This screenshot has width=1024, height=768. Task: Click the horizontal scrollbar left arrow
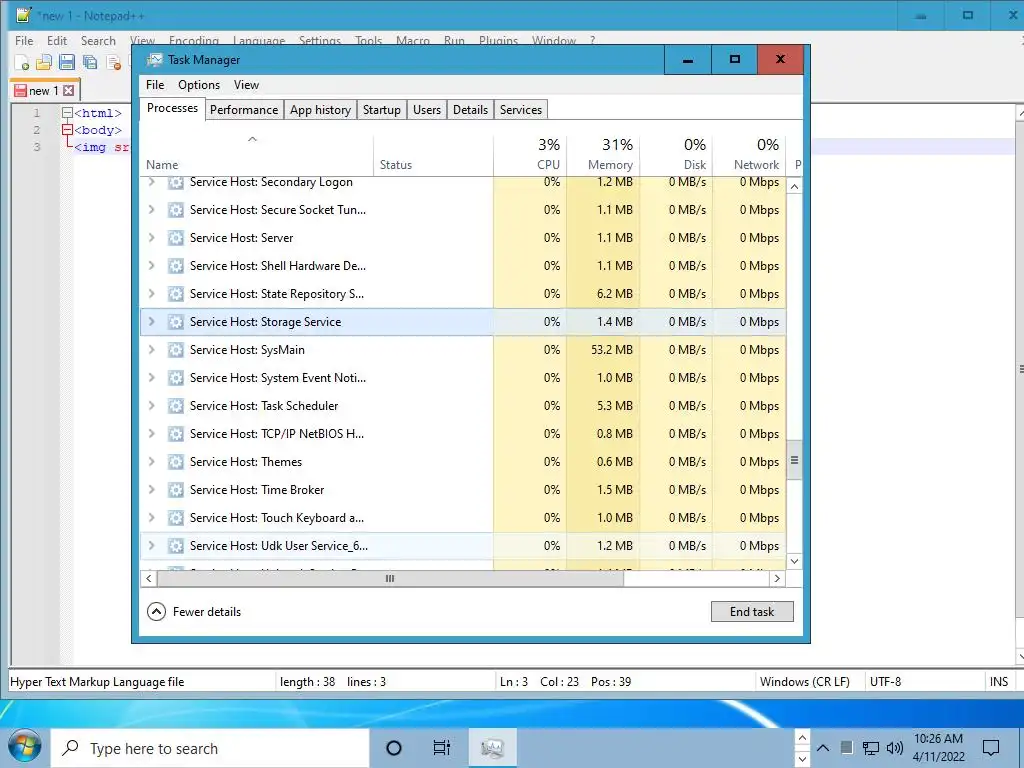click(x=149, y=579)
